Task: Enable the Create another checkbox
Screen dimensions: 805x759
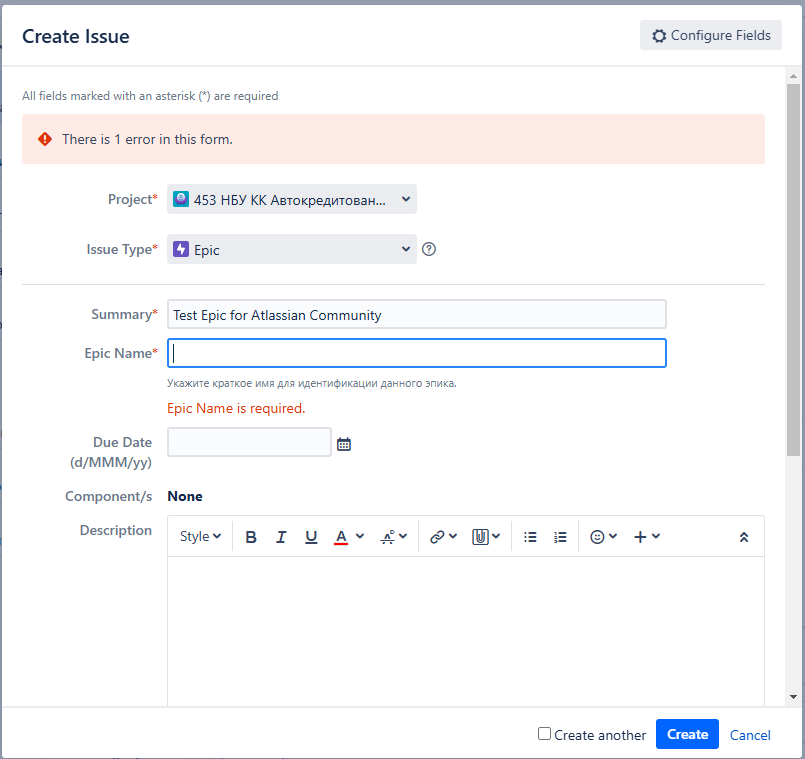Action: point(544,734)
